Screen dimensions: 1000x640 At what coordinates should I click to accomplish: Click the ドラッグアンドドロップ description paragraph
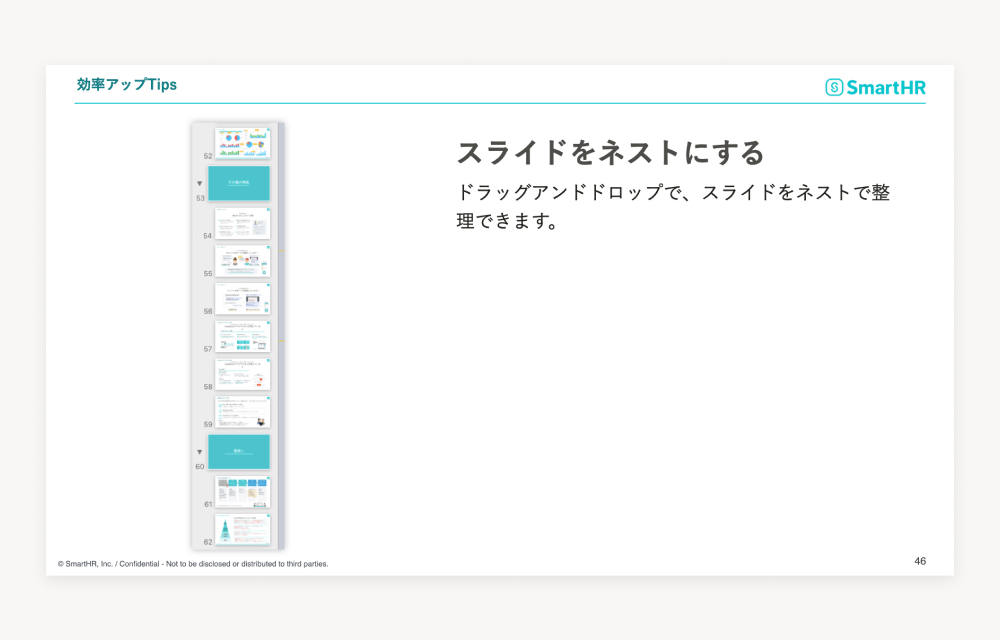673,207
